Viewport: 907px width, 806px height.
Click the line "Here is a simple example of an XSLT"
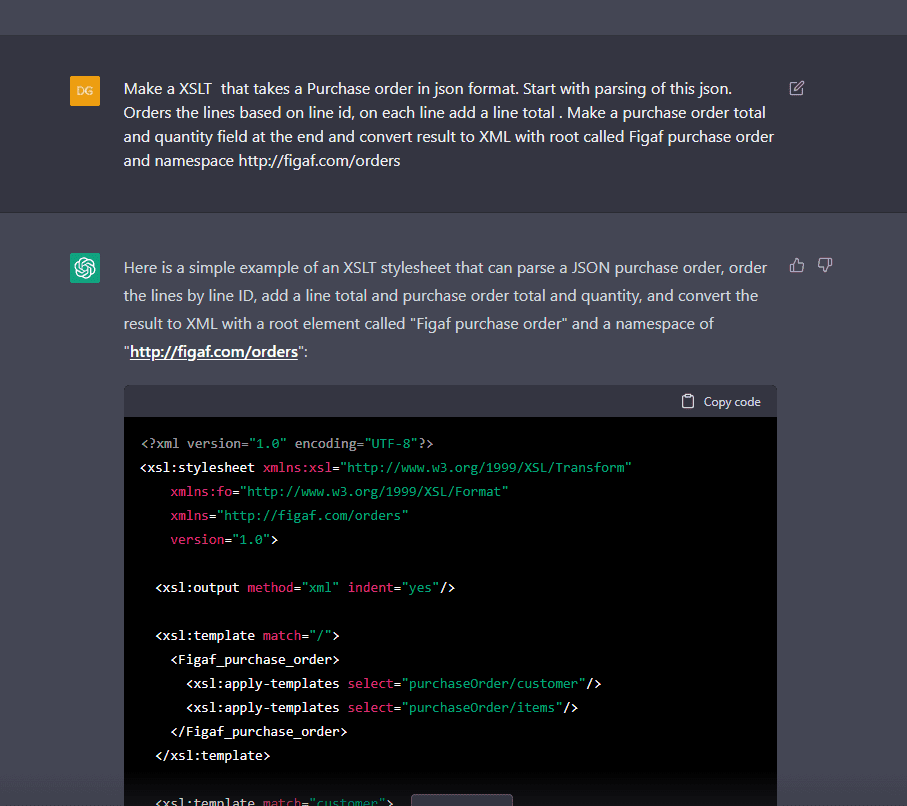[445, 268]
